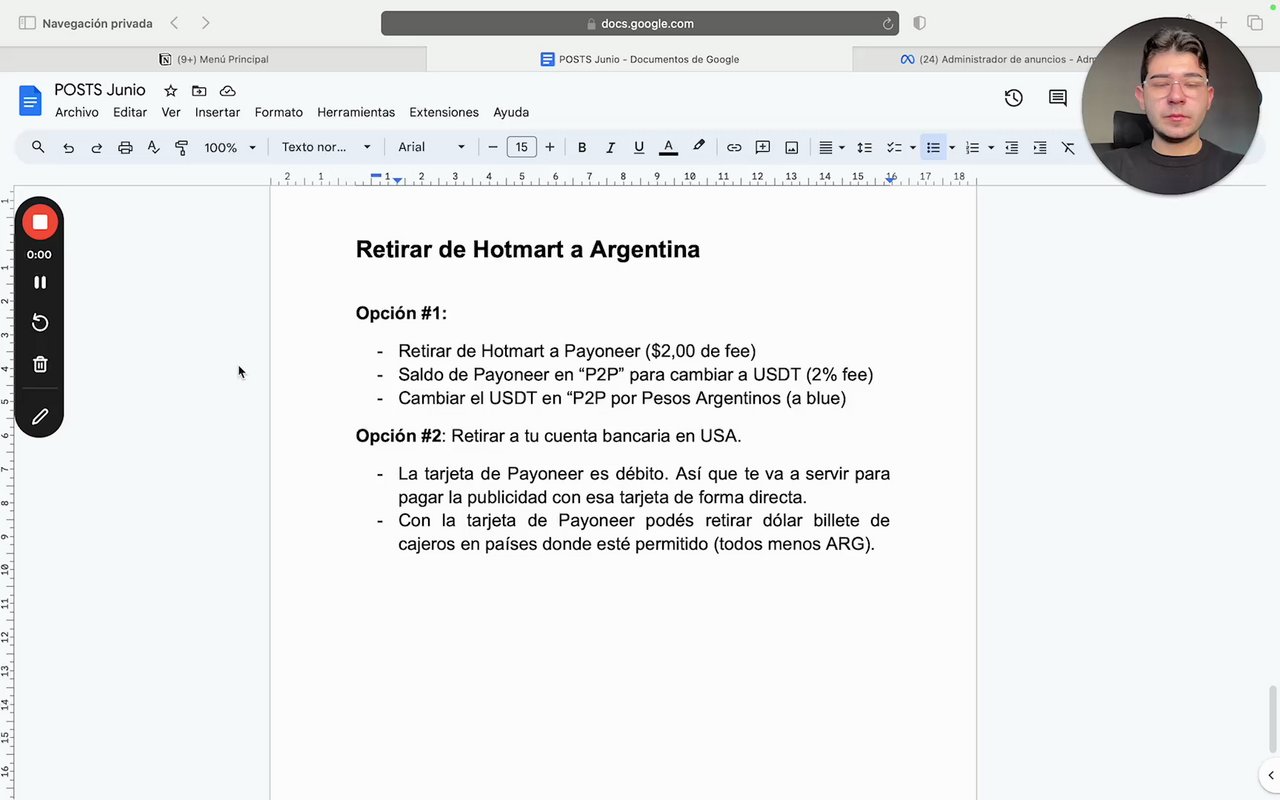The image size is (1280, 800).
Task: Toggle the bulleted list
Action: (x=932, y=147)
